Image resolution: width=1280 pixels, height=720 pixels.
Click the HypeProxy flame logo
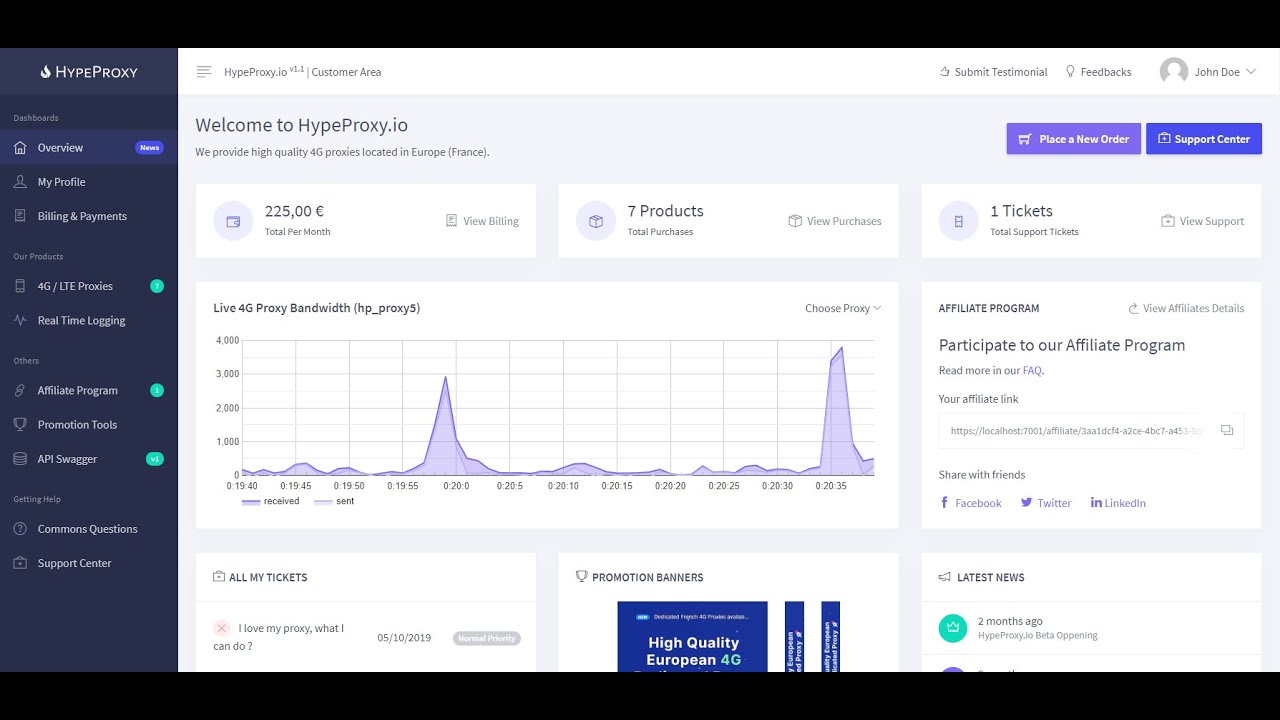coord(89,72)
